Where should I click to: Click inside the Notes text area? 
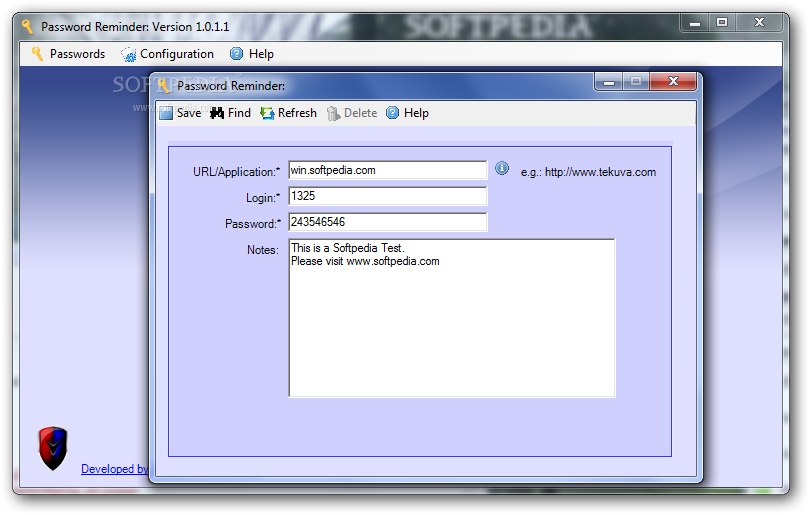click(x=451, y=318)
